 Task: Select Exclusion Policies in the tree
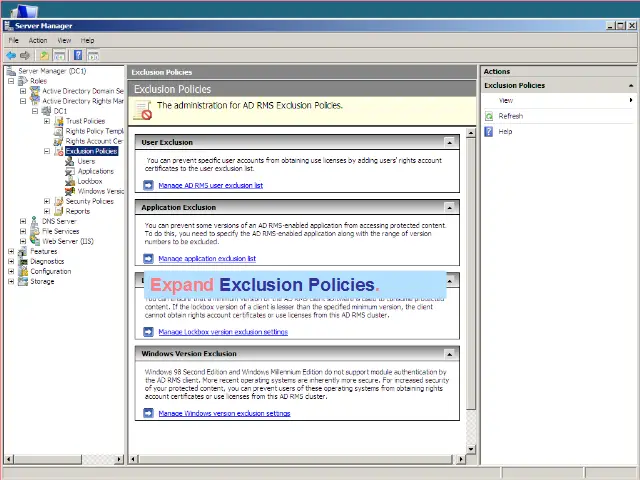pyautogui.click(x=91, y=151)
